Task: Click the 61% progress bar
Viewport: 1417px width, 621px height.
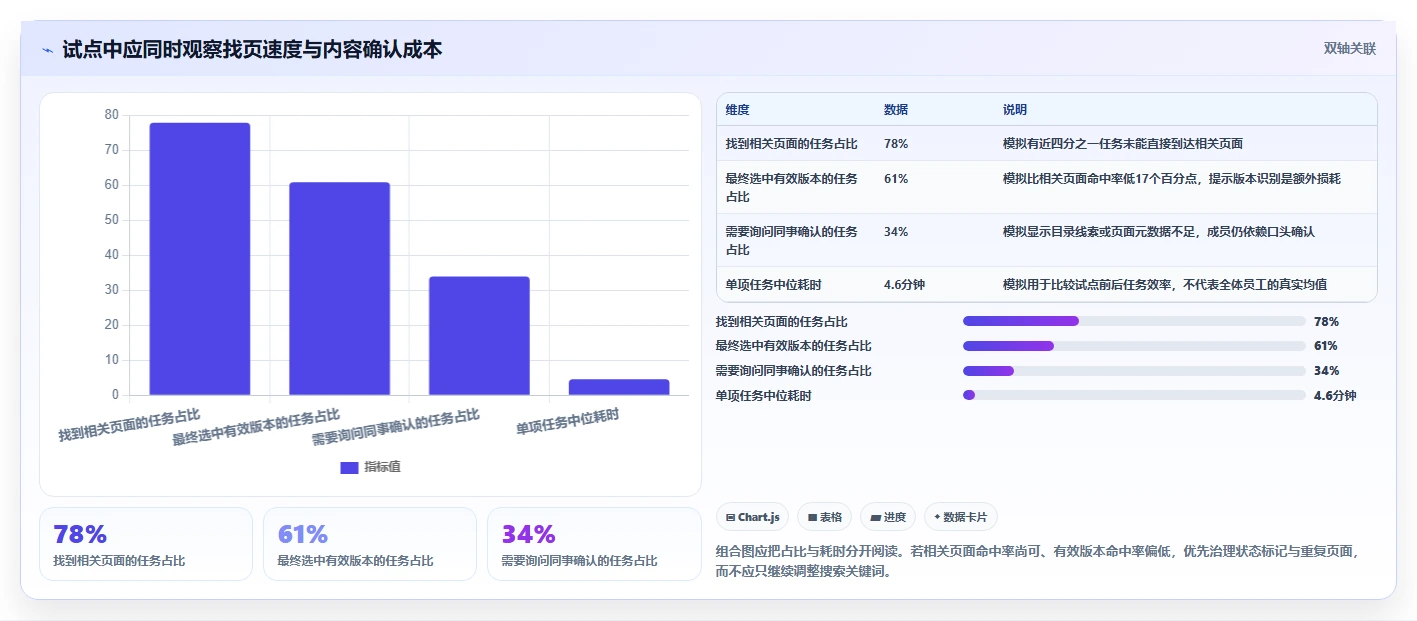Action: (x=1134, y=346)
